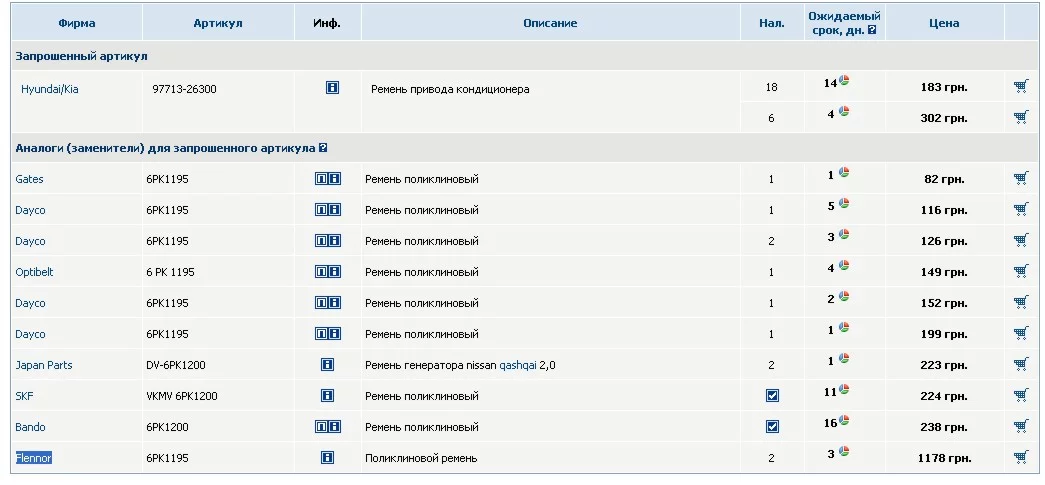
Task: Click the delivery chart icon beside the 14-day term
Action: [x=844, y=81]
